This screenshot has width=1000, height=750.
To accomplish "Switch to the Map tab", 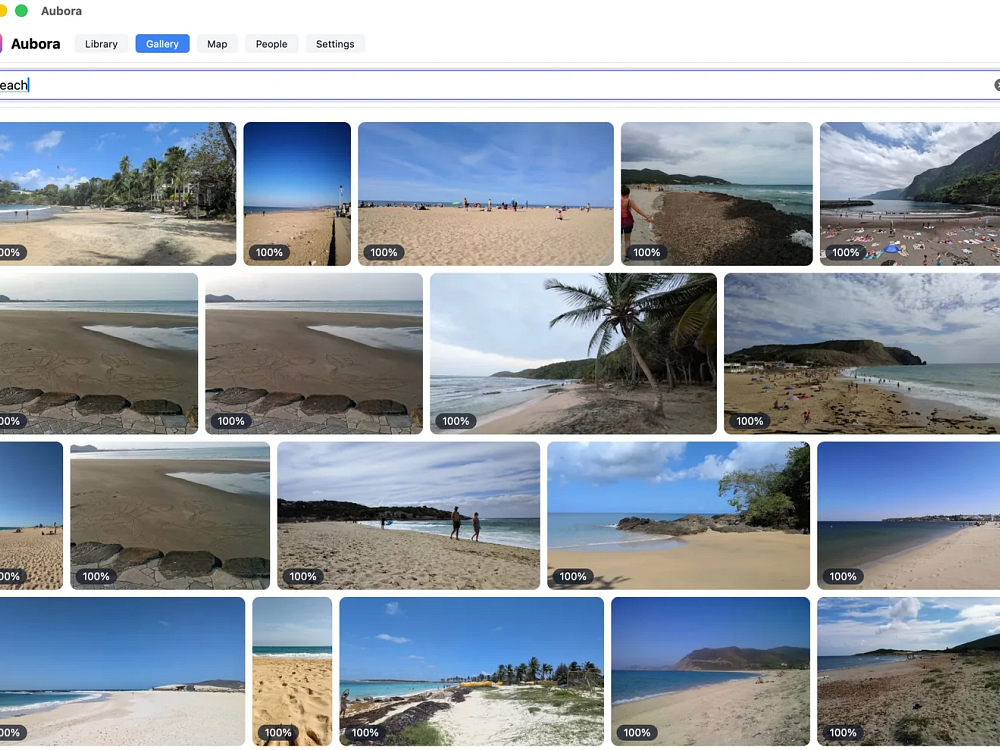I will click(x=217, y=44).
